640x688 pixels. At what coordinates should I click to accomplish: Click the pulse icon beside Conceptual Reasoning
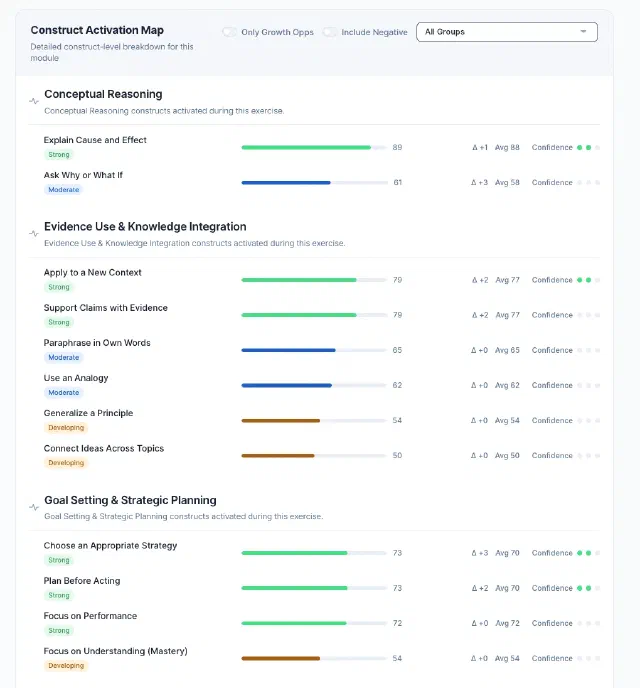click(34, 101)
